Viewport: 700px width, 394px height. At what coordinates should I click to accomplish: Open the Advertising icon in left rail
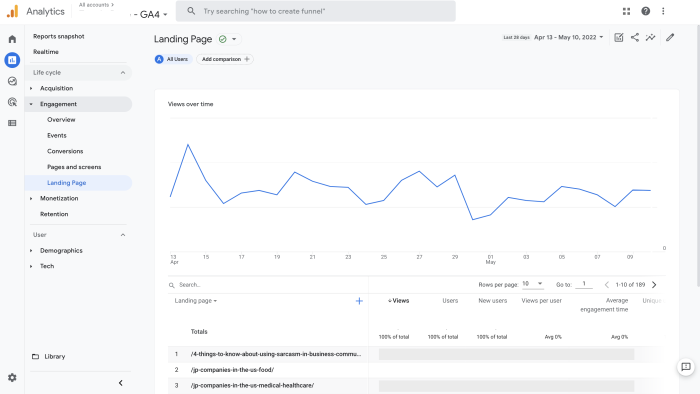12,102
